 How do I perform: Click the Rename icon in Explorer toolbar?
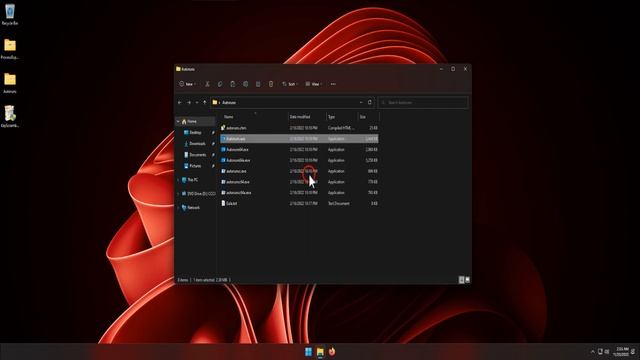(x=245, y=84)
